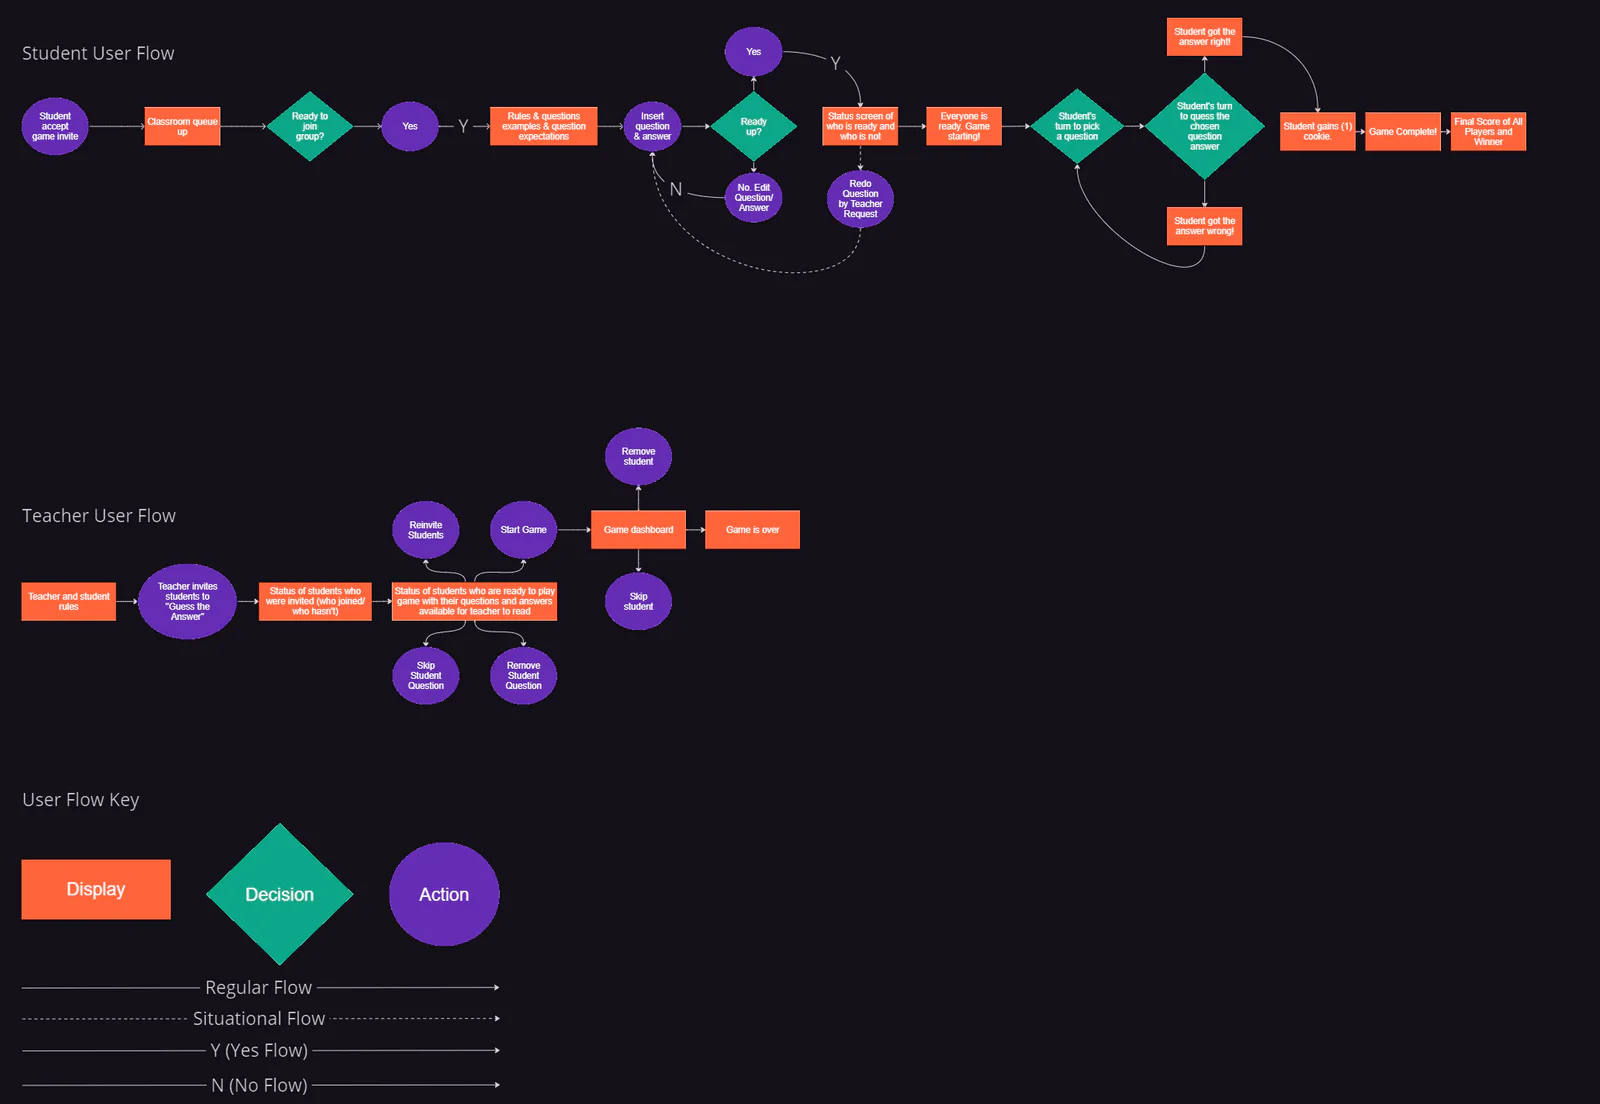Click 'Student's turn to guess' decision diamond
1600x1104 pixels.
(1204, 126)
